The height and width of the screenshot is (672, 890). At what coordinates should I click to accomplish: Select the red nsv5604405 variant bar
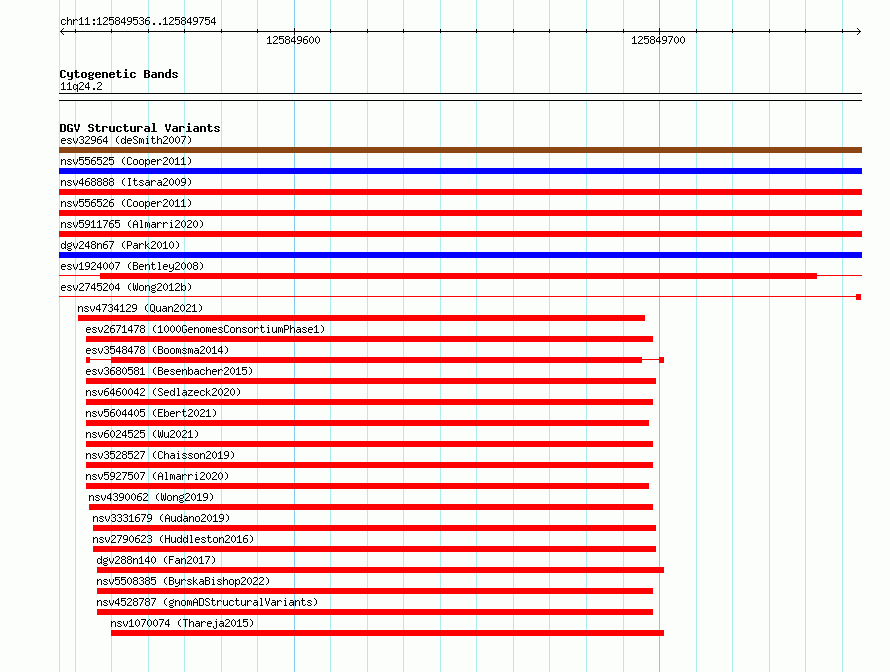tap(368, 423)
